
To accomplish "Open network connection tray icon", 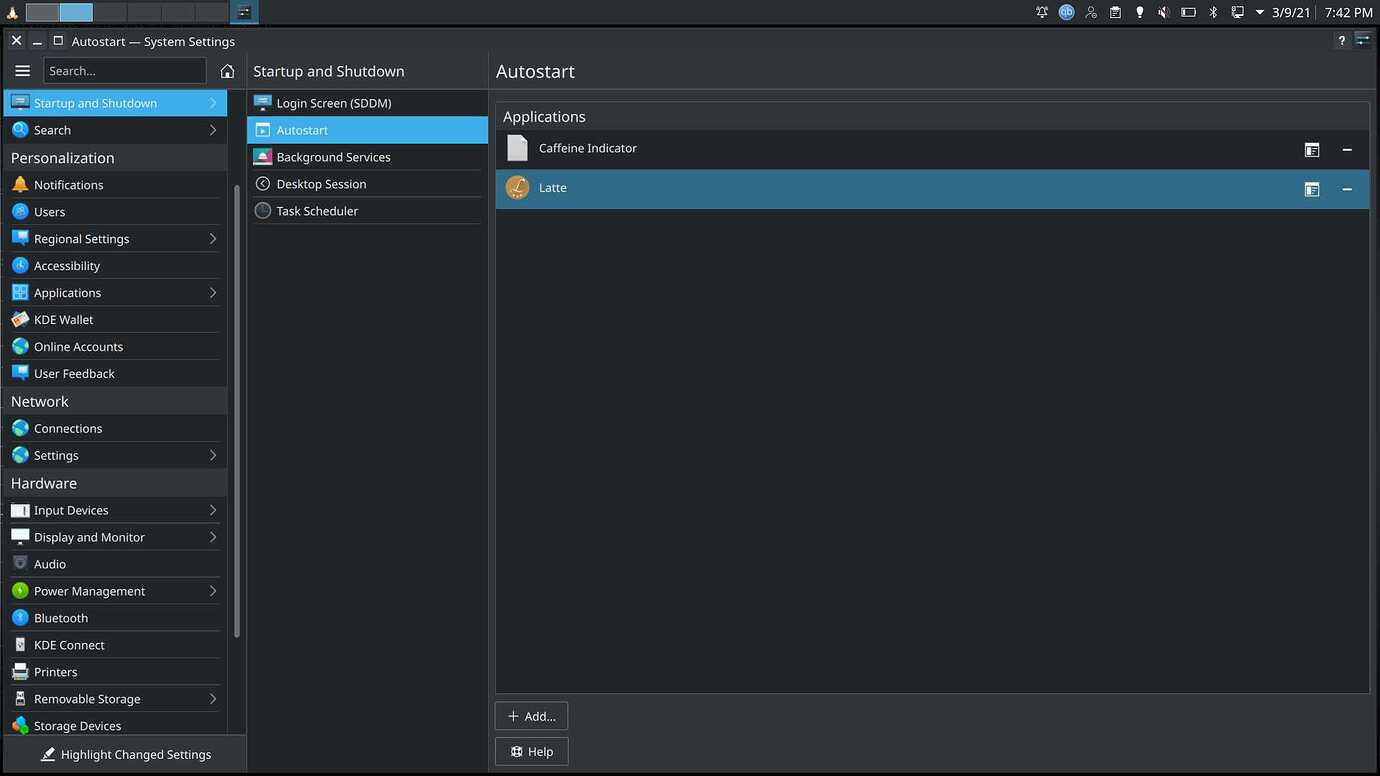I will pyautogui.click(x=1237, y=12).
